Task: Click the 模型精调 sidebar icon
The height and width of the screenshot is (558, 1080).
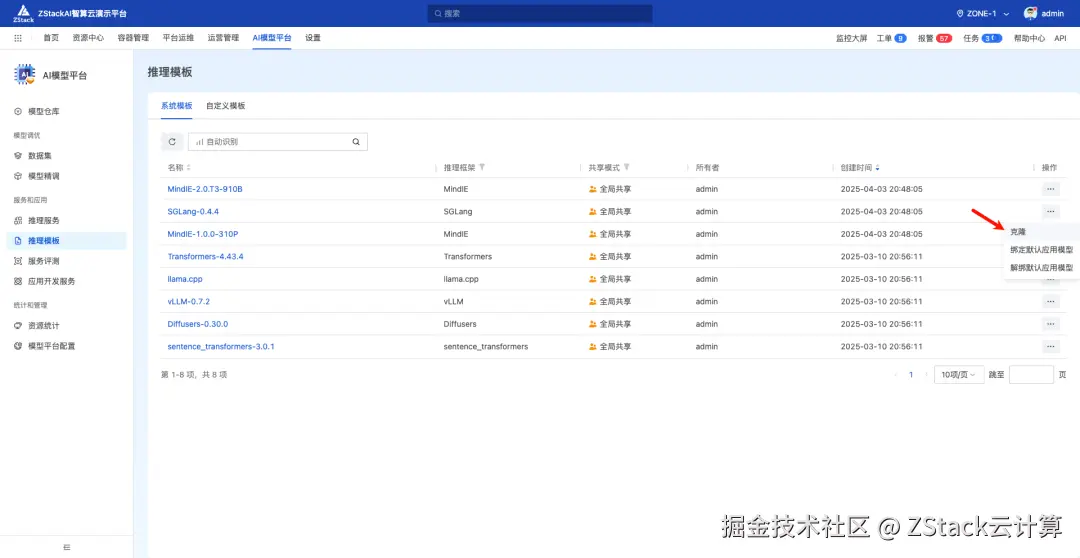Action: [18, 176]
